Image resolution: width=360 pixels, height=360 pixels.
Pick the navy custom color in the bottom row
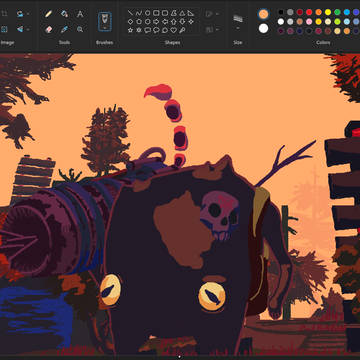tap(300, 31)
